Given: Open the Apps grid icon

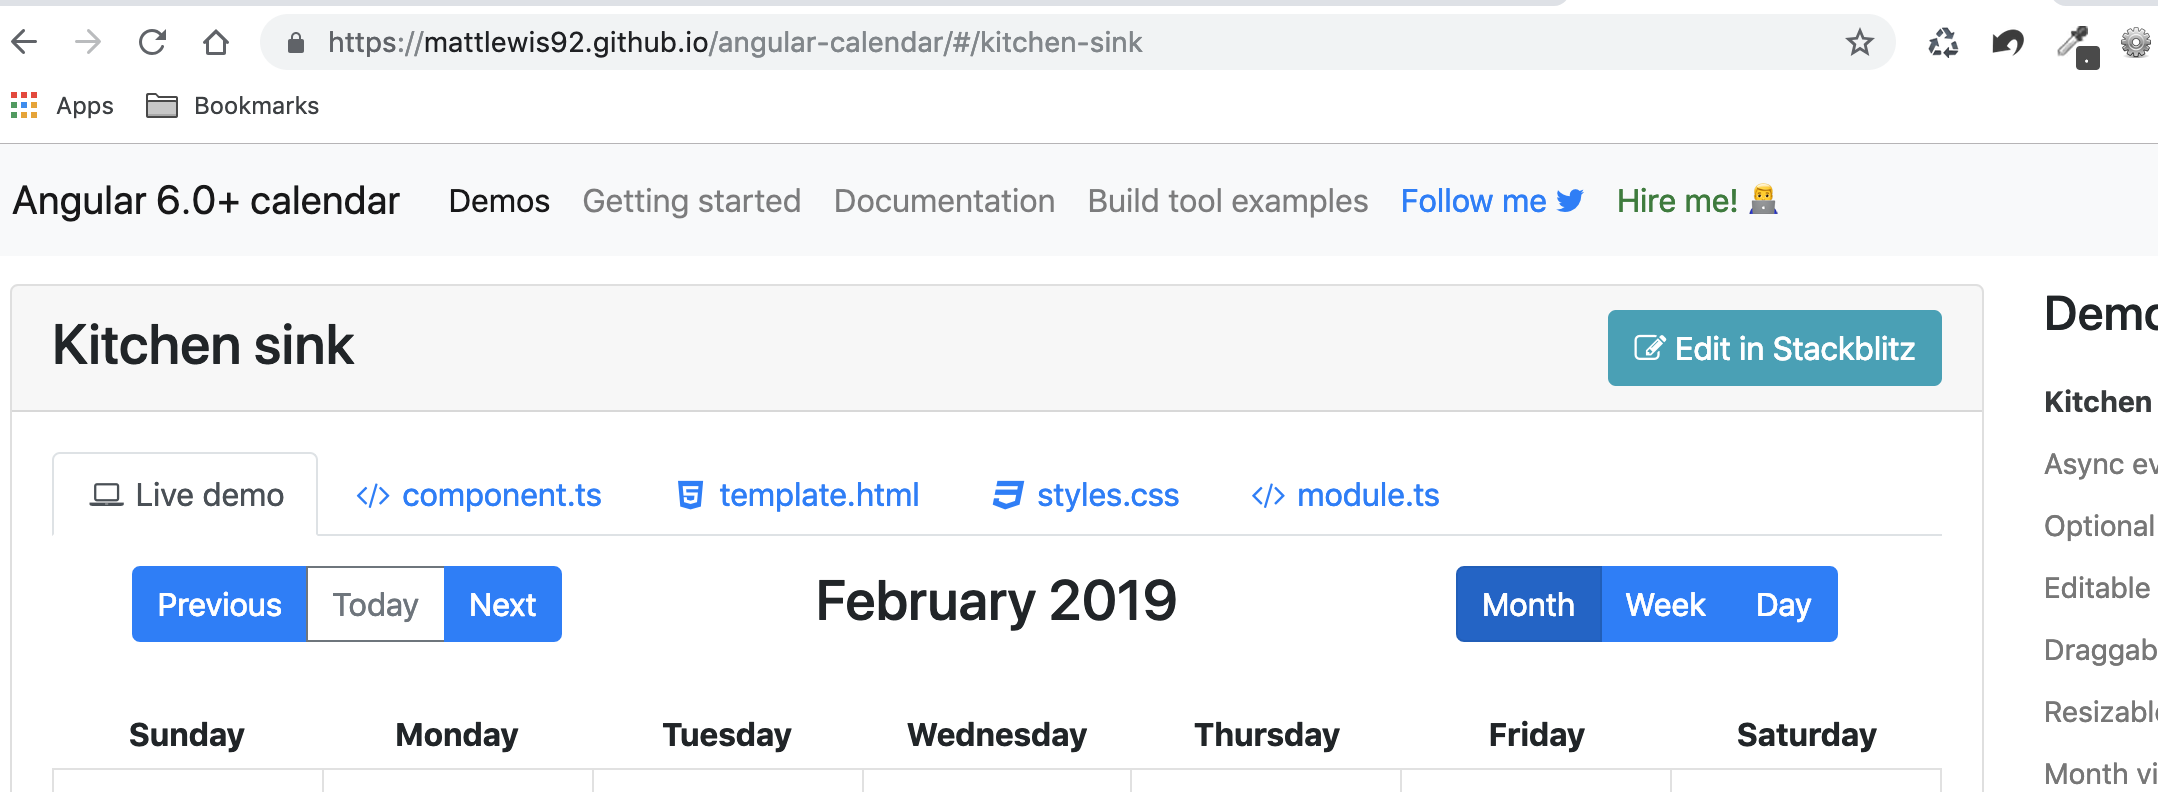Looking at the screenshot, I should [24, 105].
